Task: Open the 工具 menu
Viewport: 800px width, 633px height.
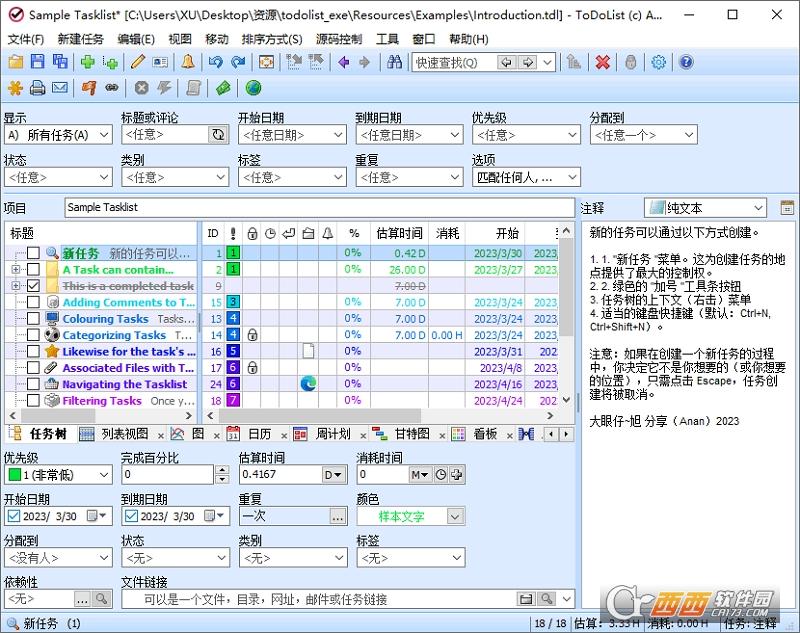Action: pyautogui.click(x=387, y=39)
